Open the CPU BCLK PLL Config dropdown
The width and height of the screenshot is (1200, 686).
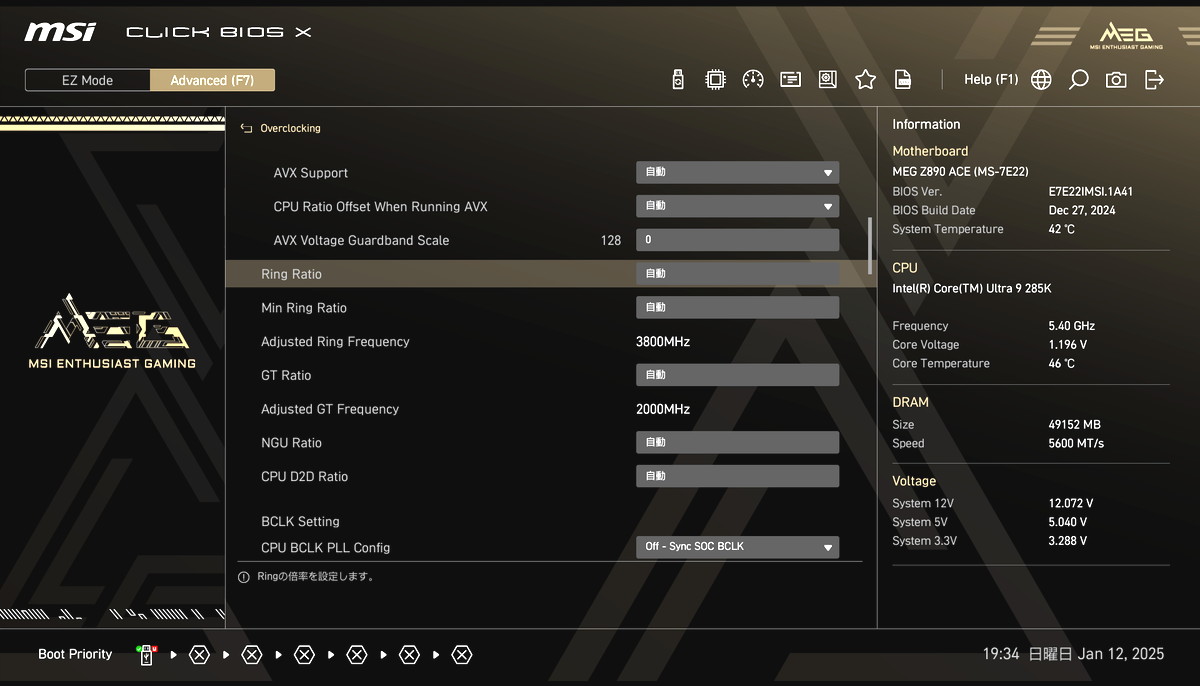coord(737,547)
